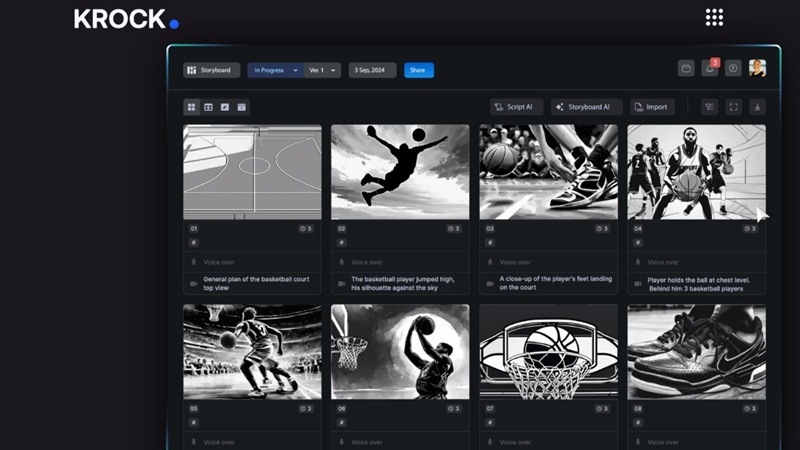
Task: Open notifications bell with badge
Action: coord(710,68)
